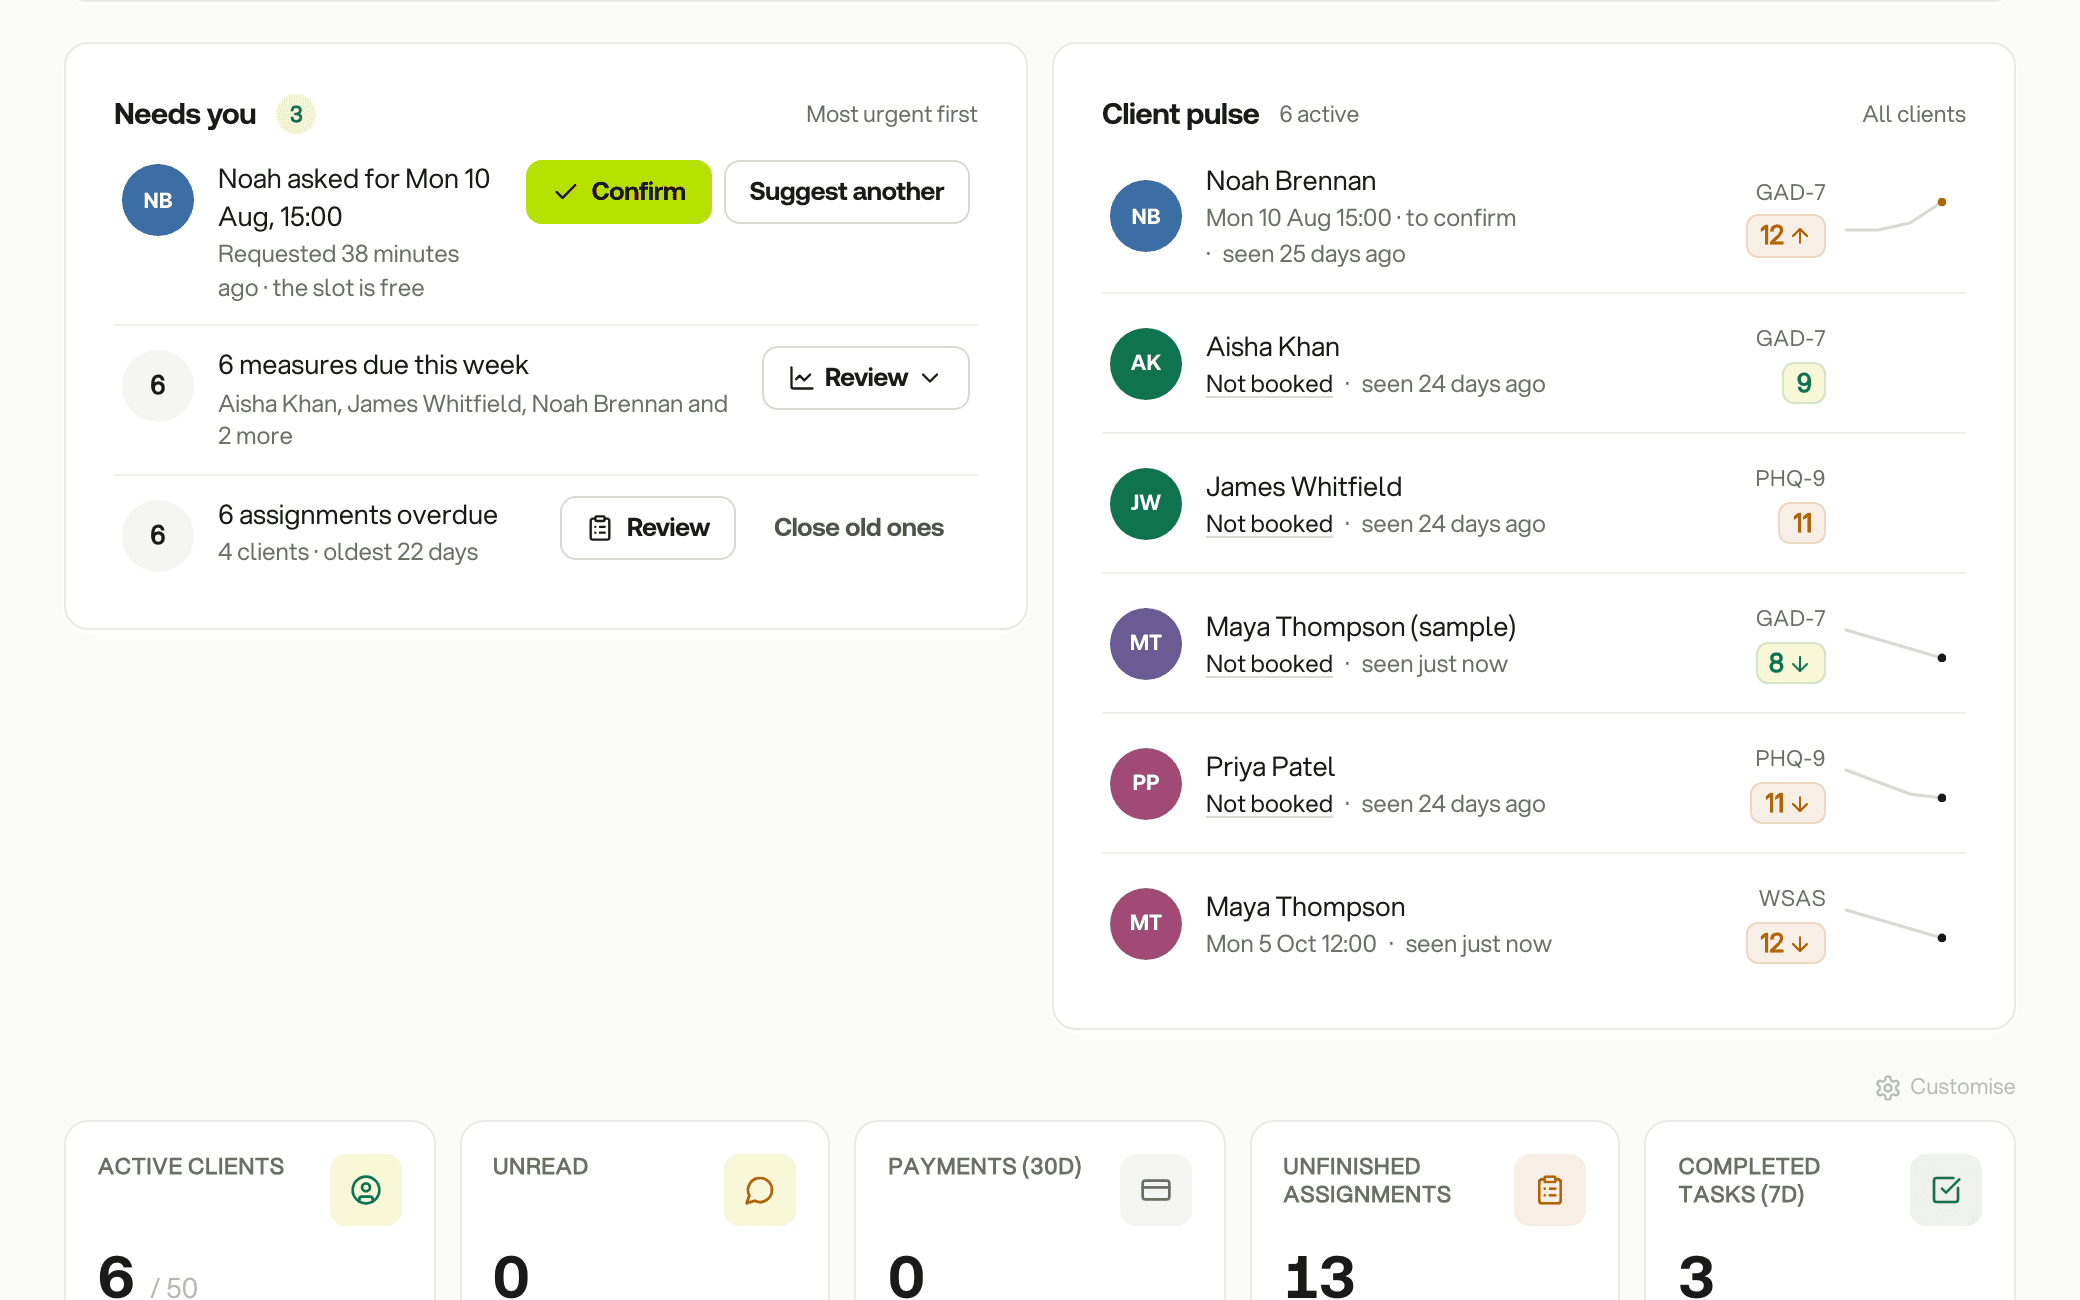
Task: Click Noah Brennan's NB avatar in Client pulse
Action: point(1146,216)
